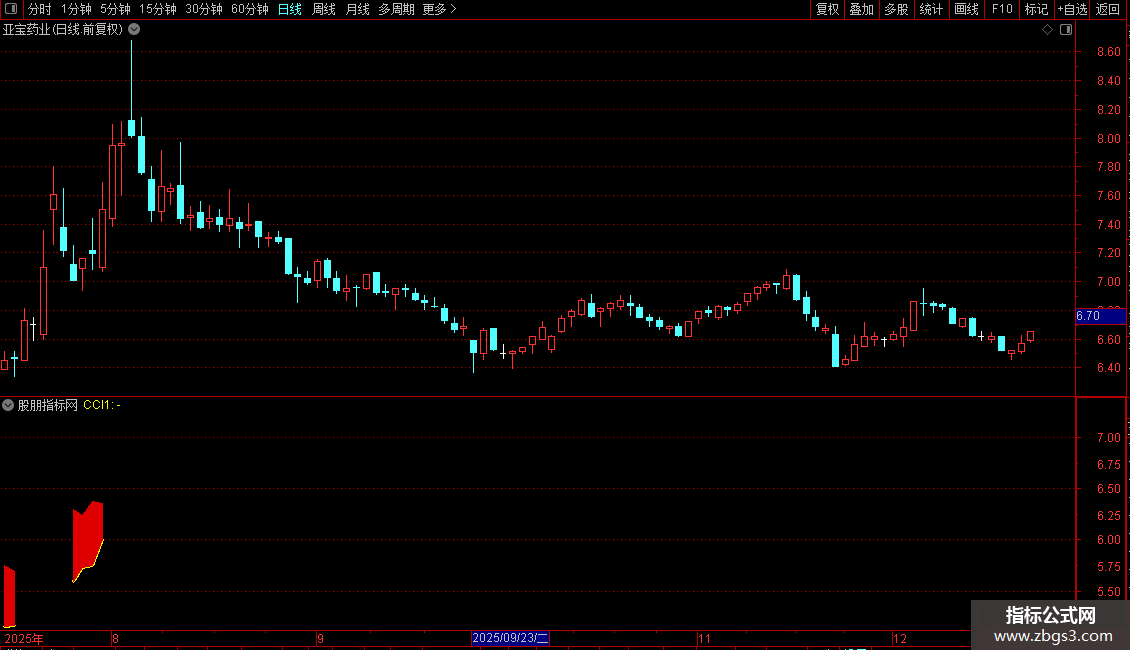This screenshot has width=1130, height=650.
Task: Open the 多周期 multi-period view
Action: (396, 9)
